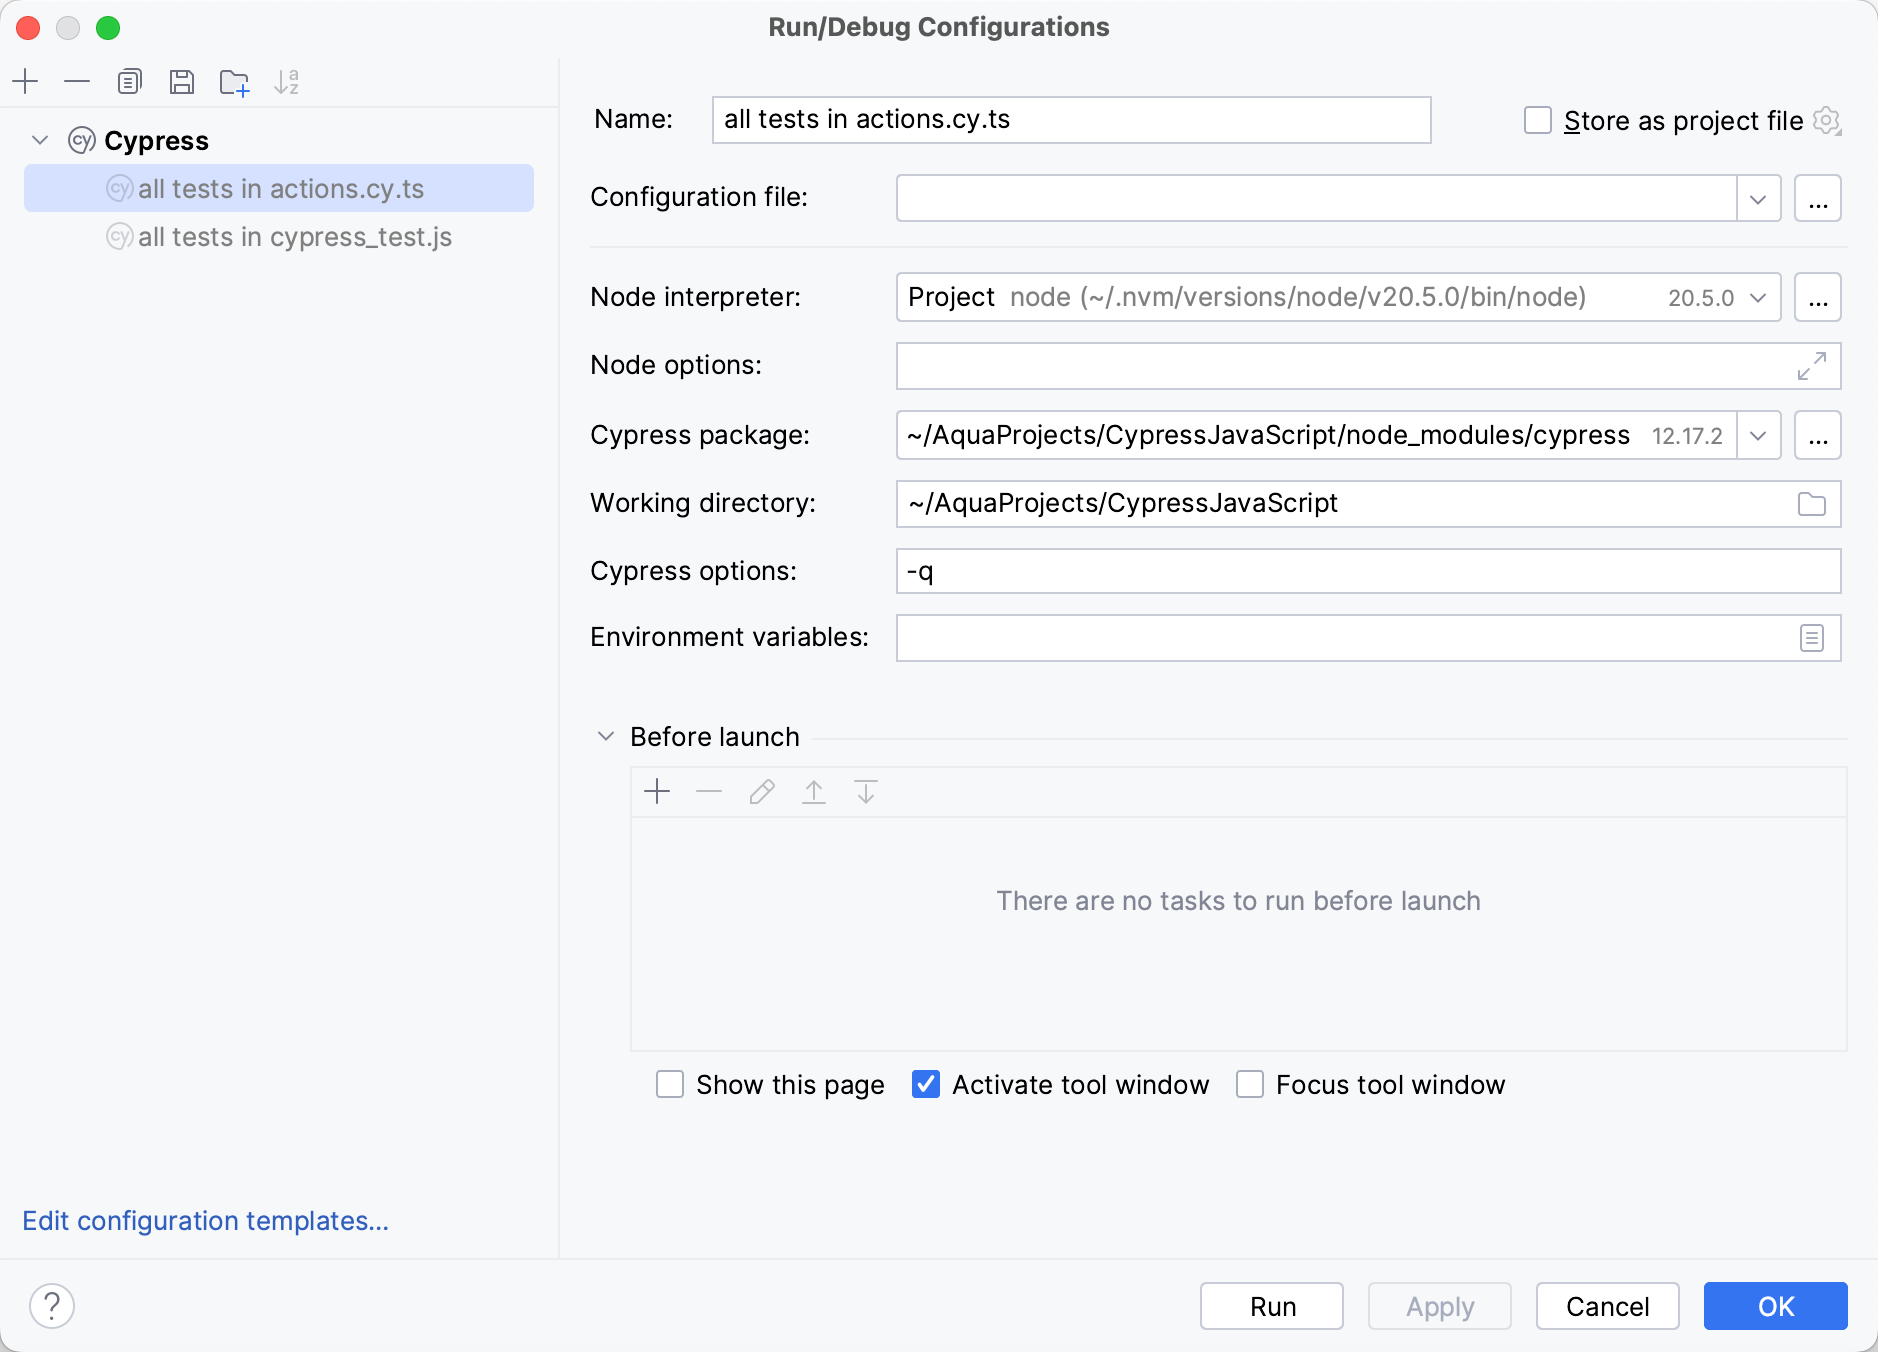Browse for Working directory folder icon
Image resolution: width=1878 pixels, height=1352 pixels.
1811,504
